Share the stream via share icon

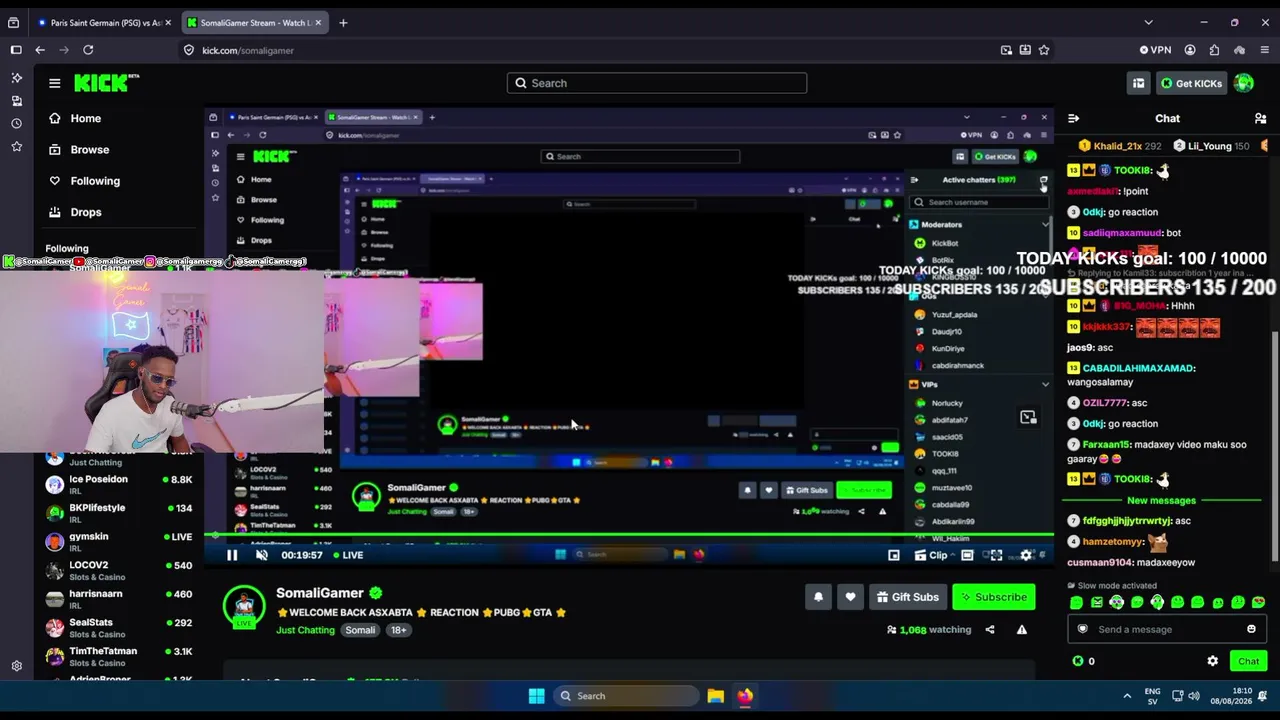(990, 630)
